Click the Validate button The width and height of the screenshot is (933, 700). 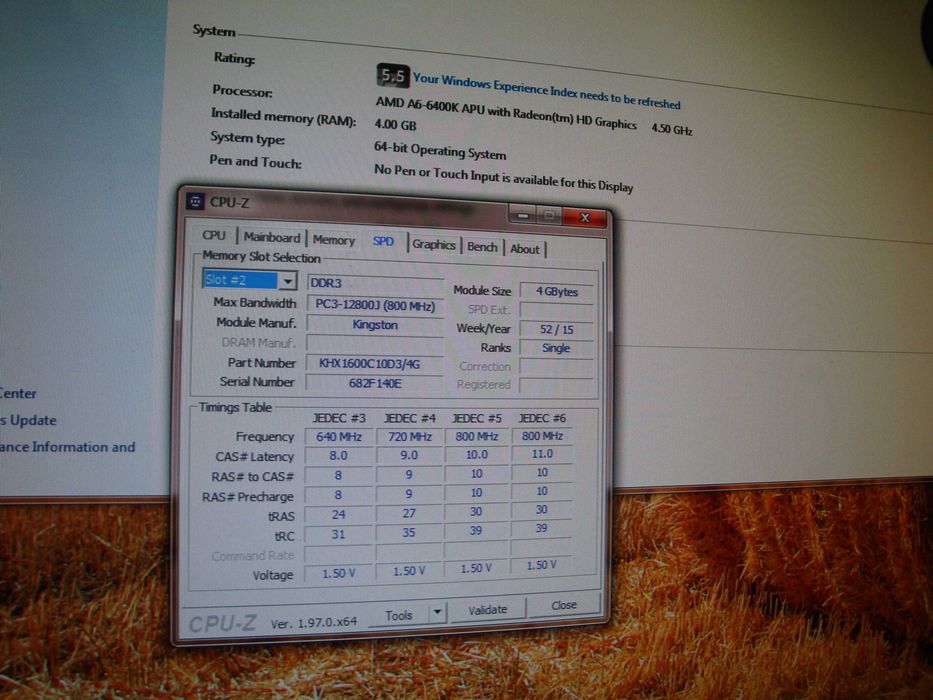coord(487,610)
